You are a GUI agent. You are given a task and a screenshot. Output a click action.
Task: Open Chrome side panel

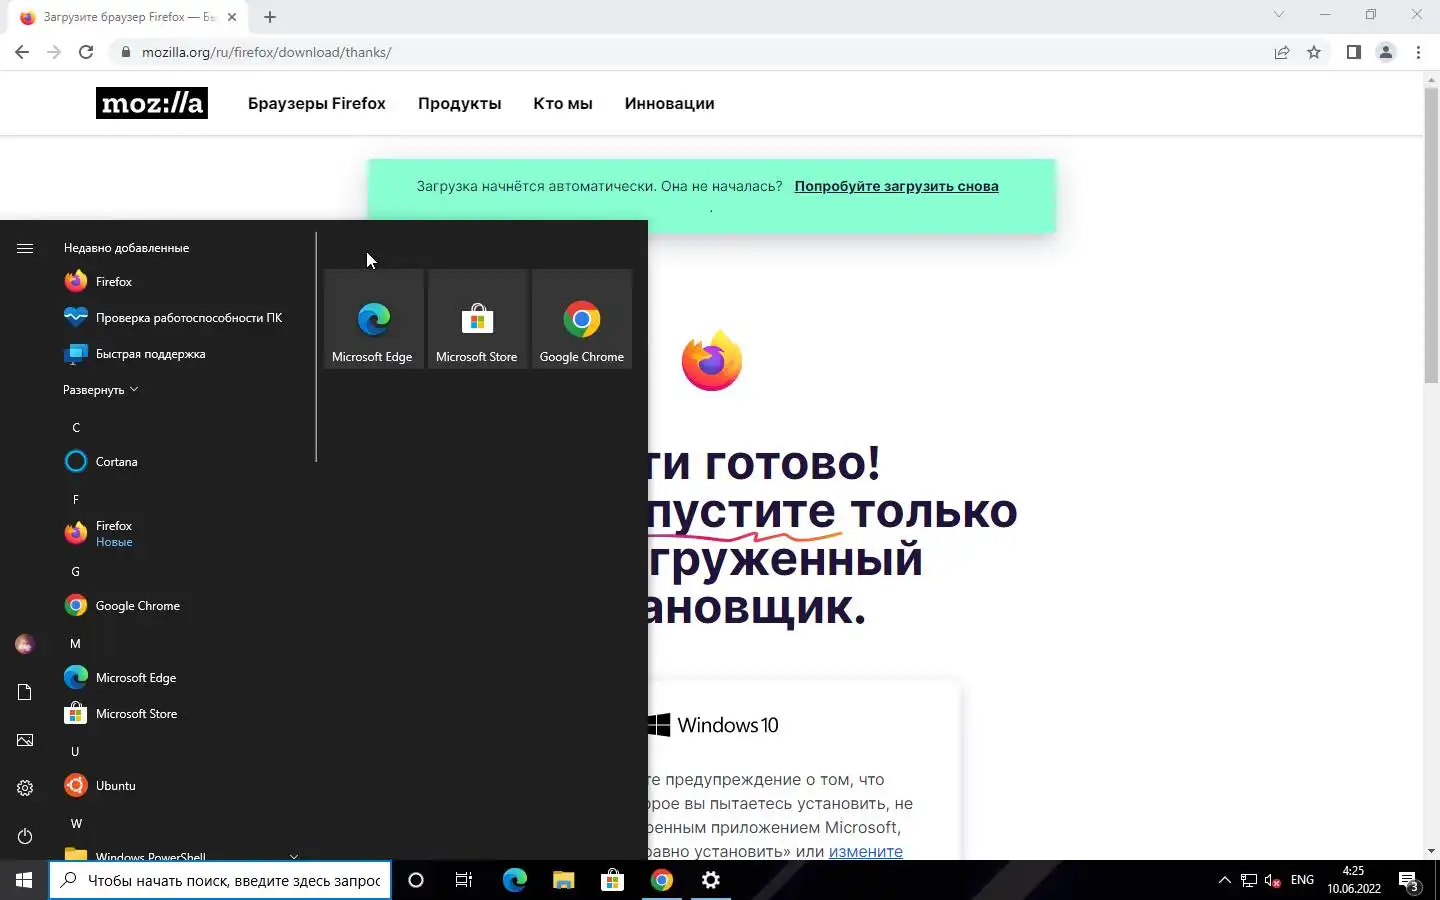tap(1353, 52)
